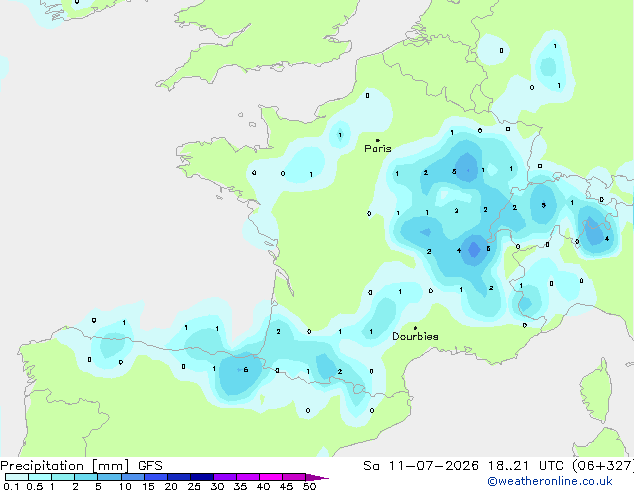Click the Paris city label

coord(378,148)
